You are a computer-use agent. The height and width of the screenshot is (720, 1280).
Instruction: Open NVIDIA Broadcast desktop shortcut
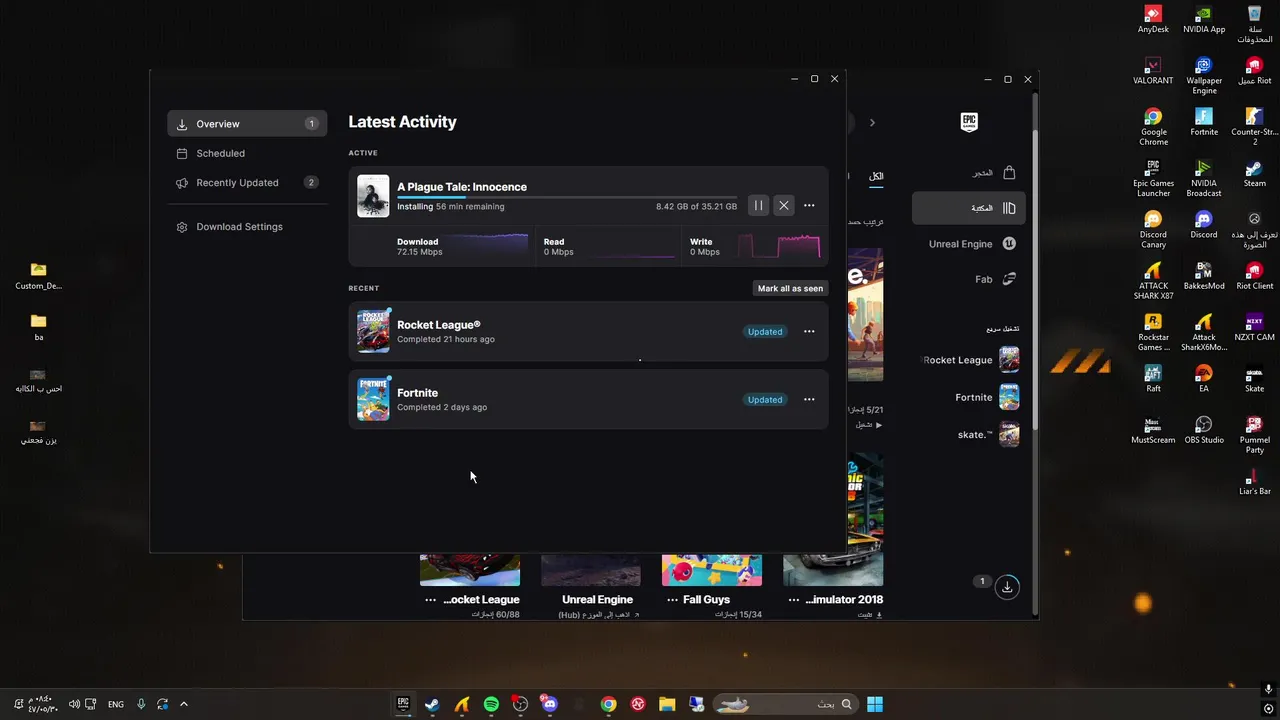click(1204, 177)
